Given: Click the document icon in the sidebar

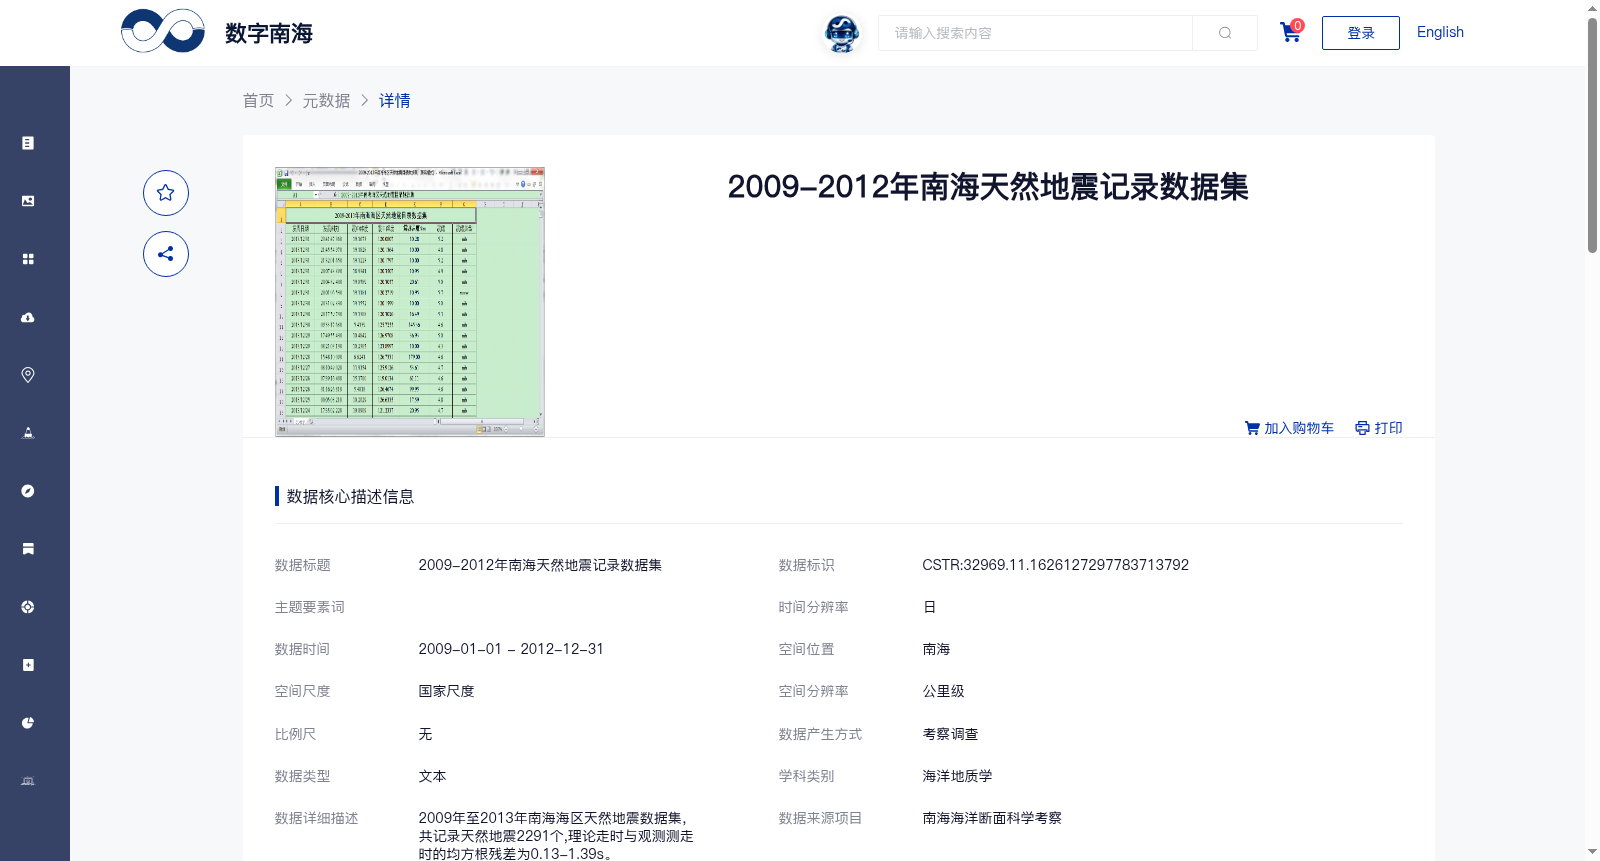Looking at the screenshot, I should (x=28, y=143).
